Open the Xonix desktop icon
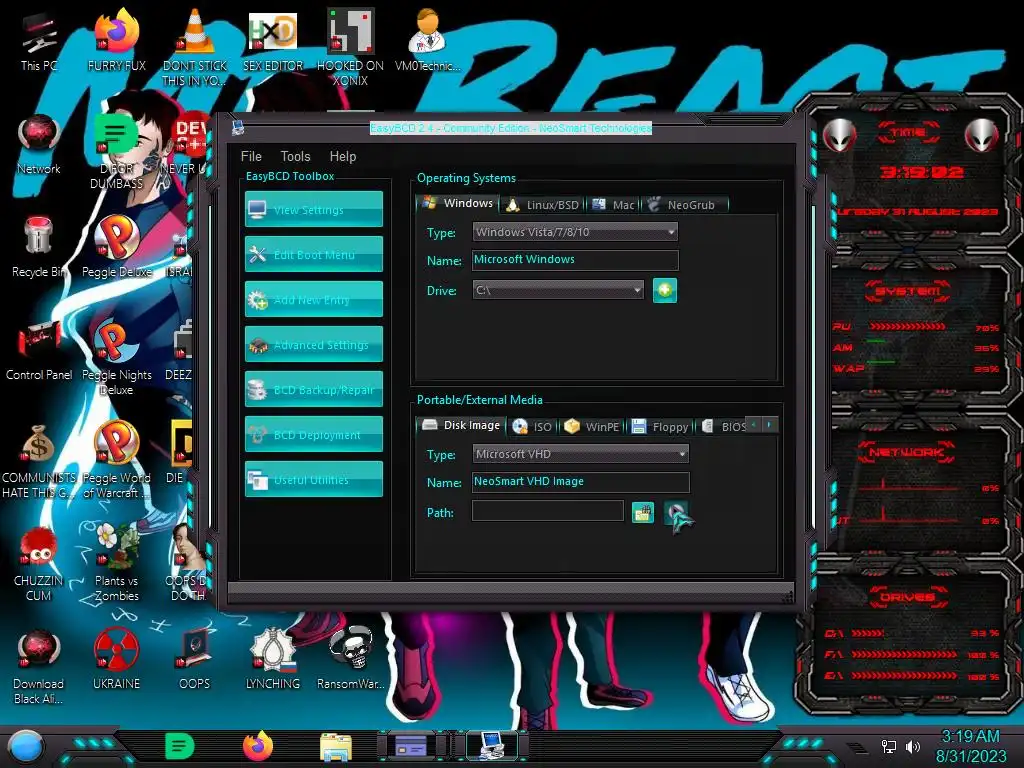The image size is (1024, 768). click(351, 49)
